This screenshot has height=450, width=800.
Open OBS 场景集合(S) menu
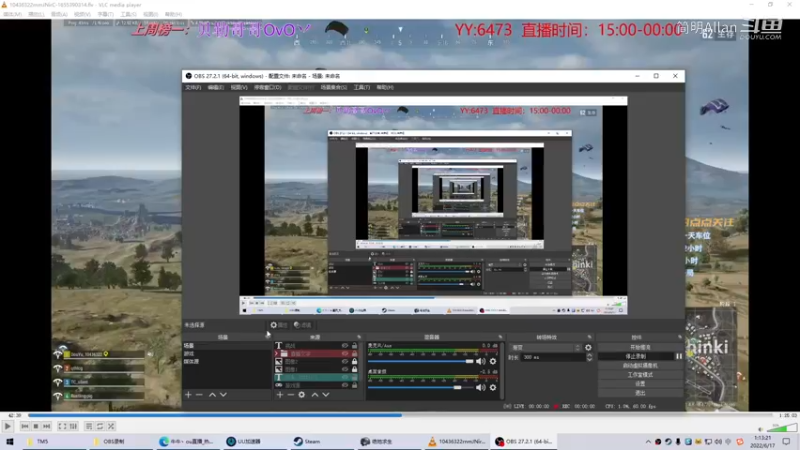tap(334, 87)
